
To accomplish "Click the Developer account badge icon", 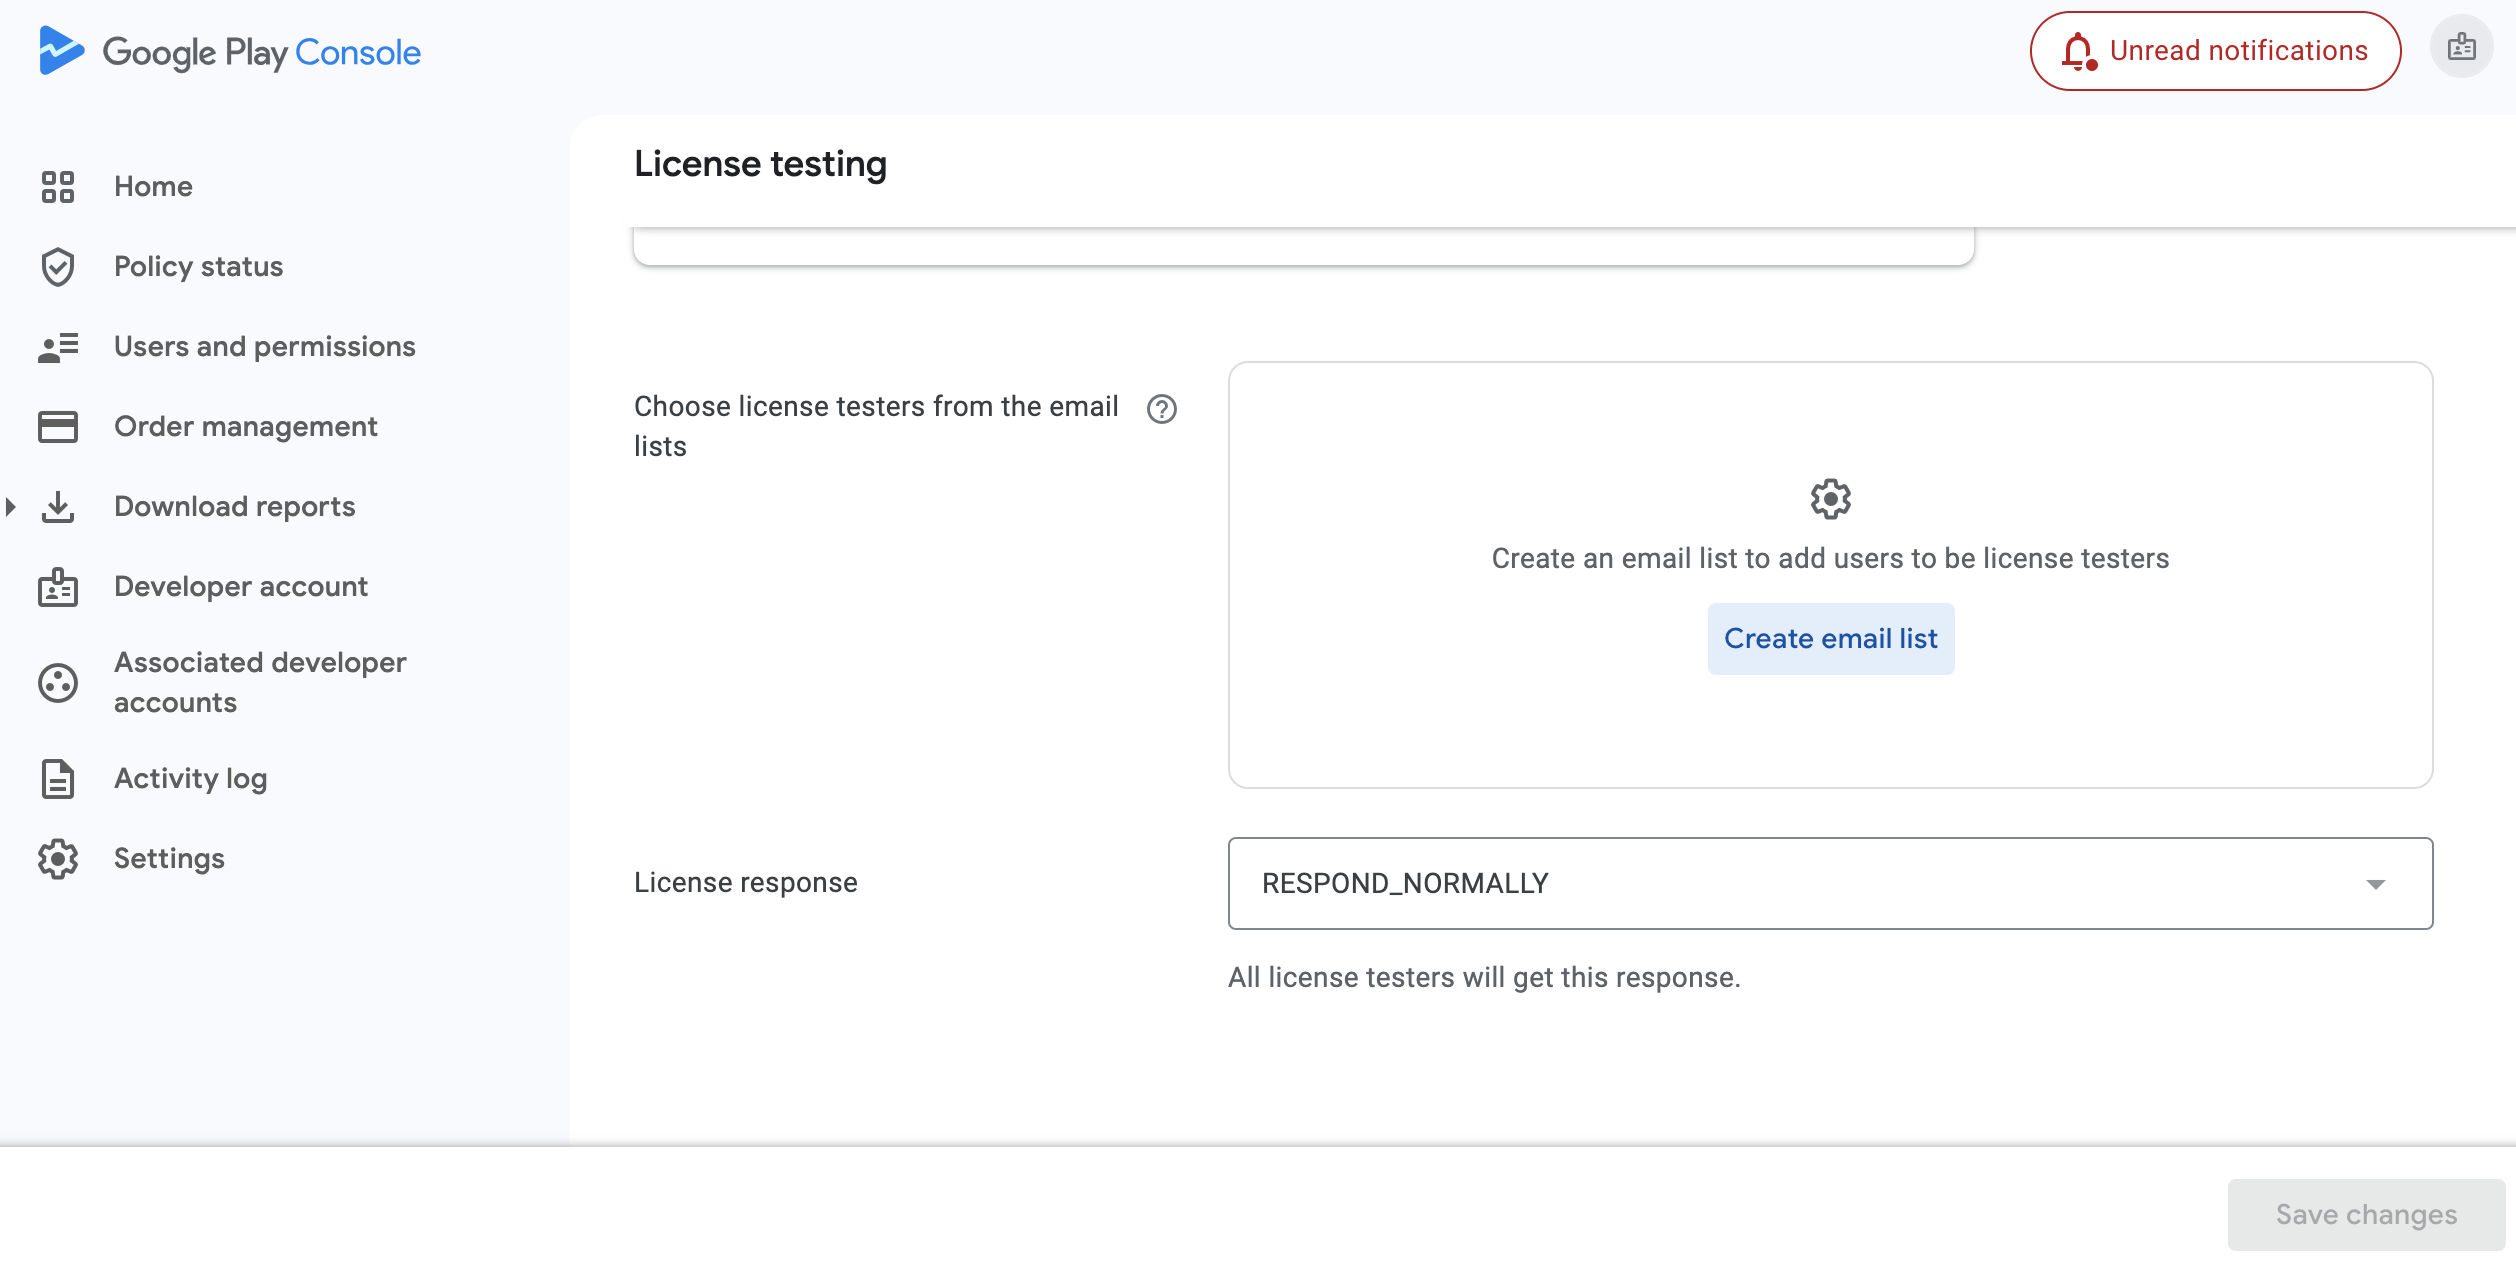I will 58,587.
